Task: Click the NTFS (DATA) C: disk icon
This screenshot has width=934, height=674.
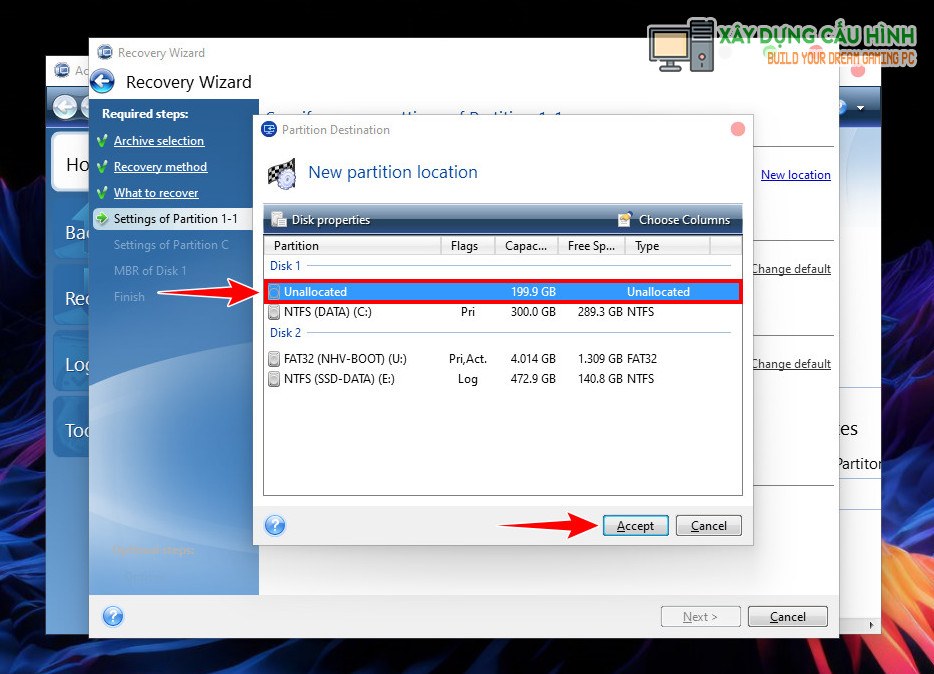Action: [275, 312]
